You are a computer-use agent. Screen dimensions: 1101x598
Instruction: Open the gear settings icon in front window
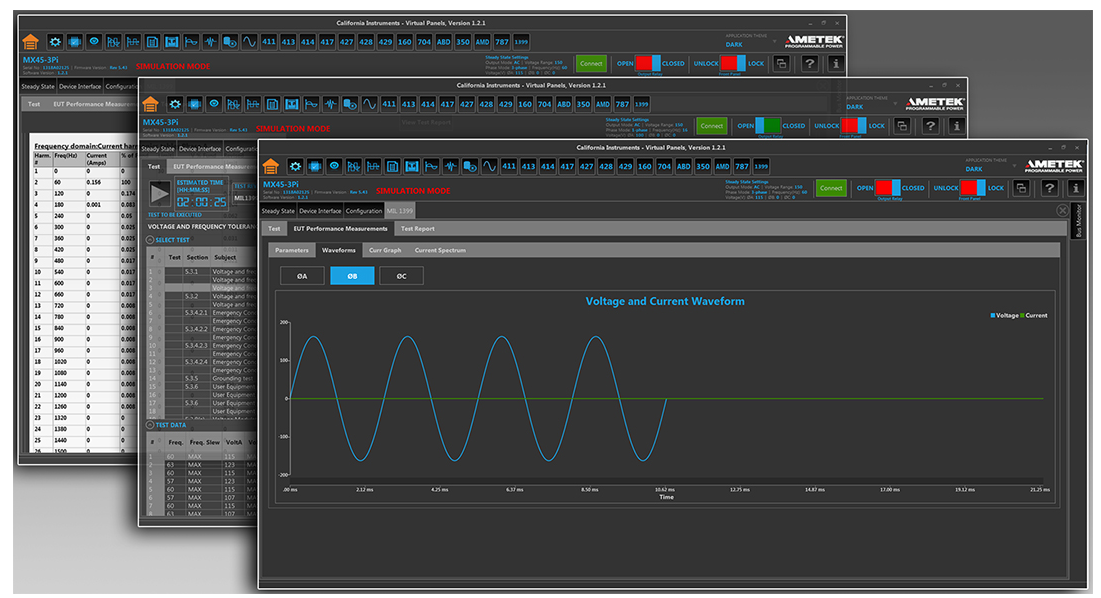[x=296, y=166]
